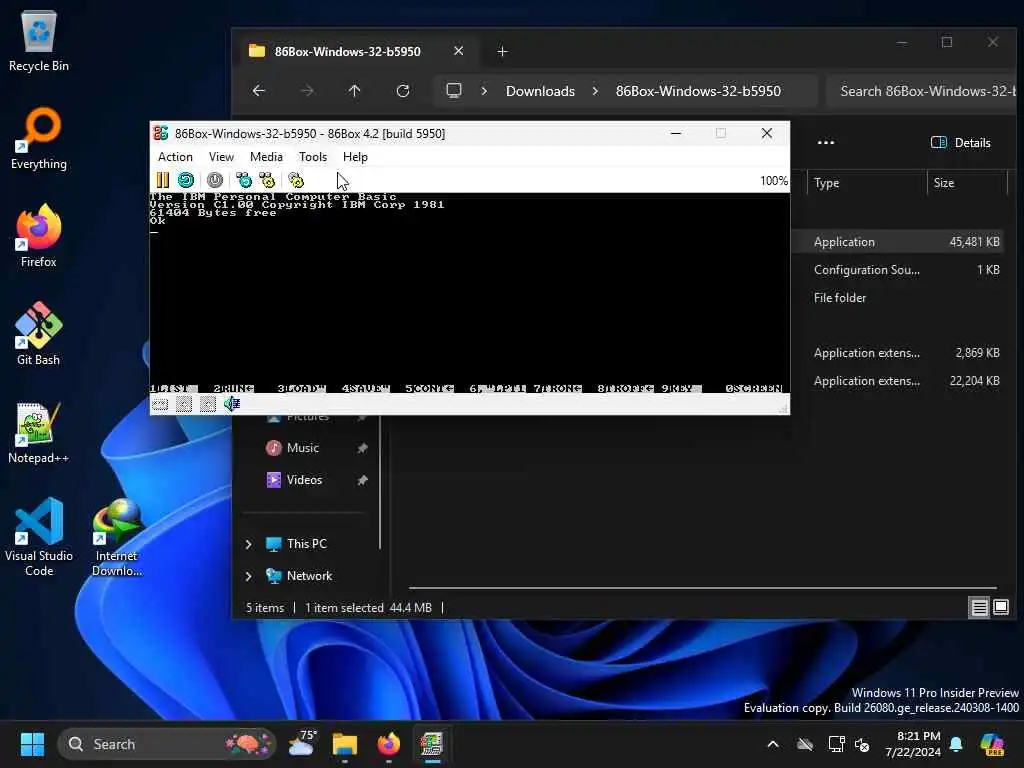
Task: Click the cassette icon in 86Box status bar
Action: click(x=160, y=405)
